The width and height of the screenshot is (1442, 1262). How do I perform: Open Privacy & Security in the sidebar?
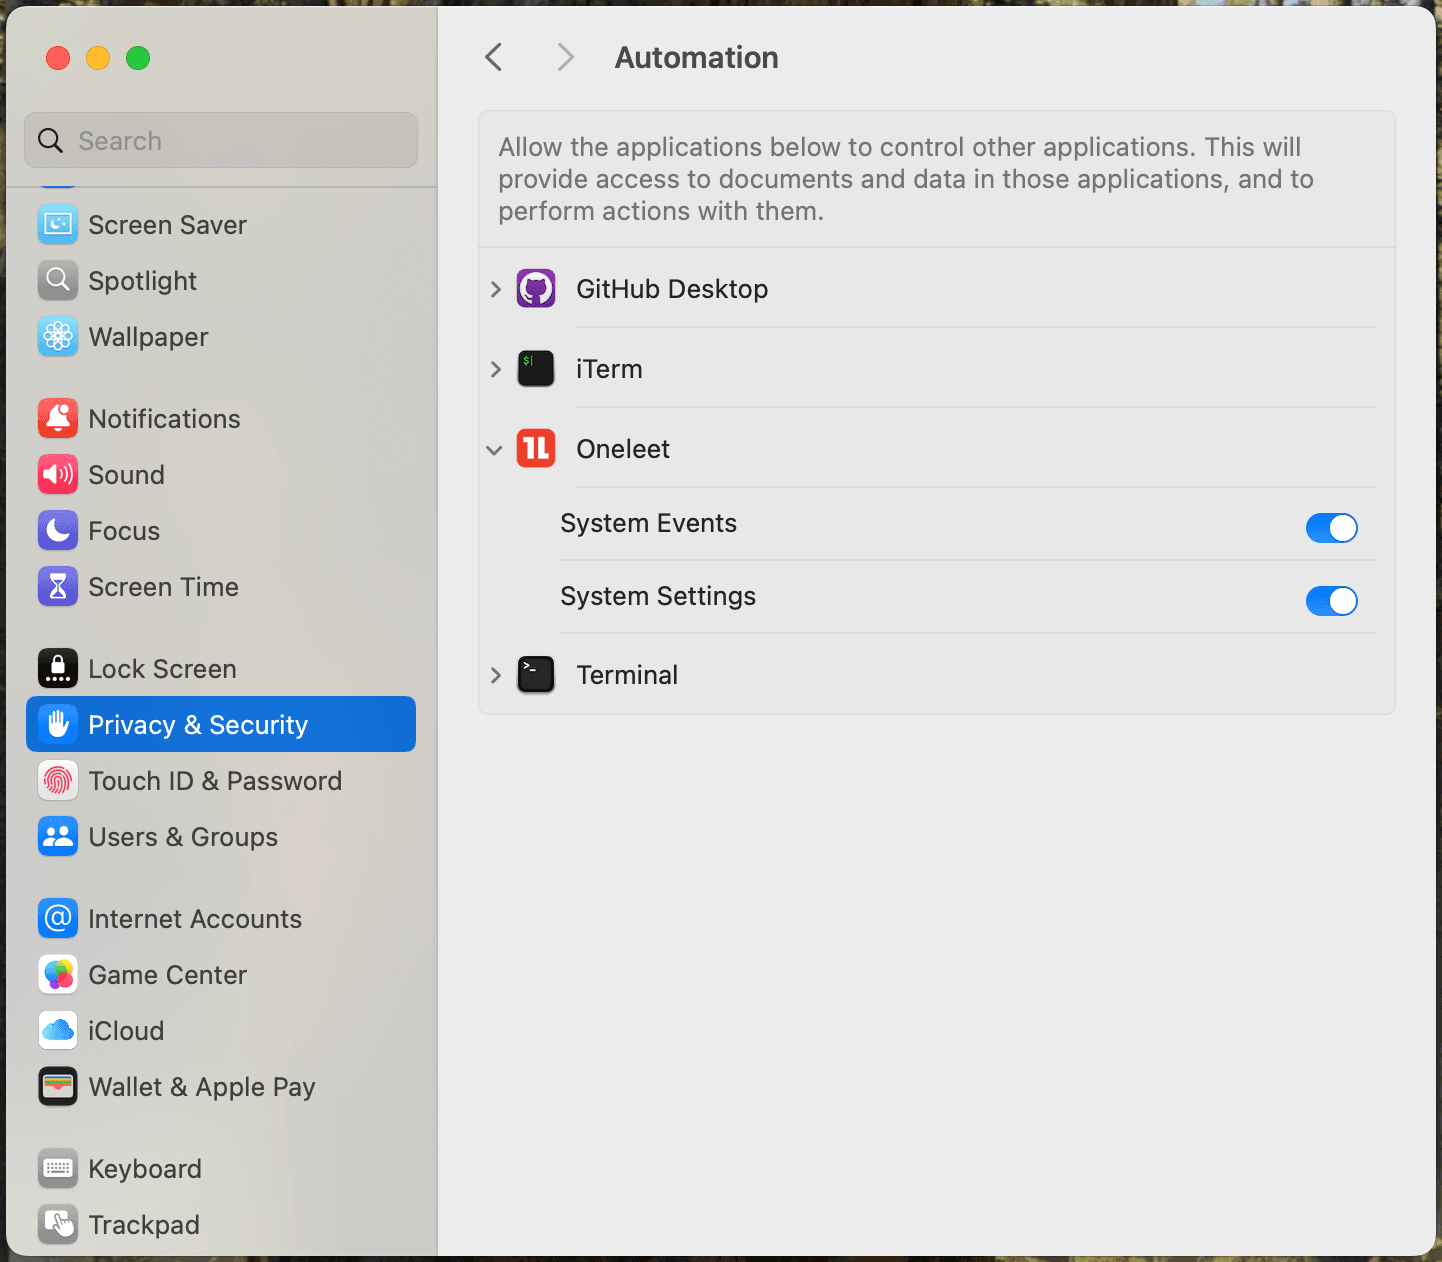point(197,724)
